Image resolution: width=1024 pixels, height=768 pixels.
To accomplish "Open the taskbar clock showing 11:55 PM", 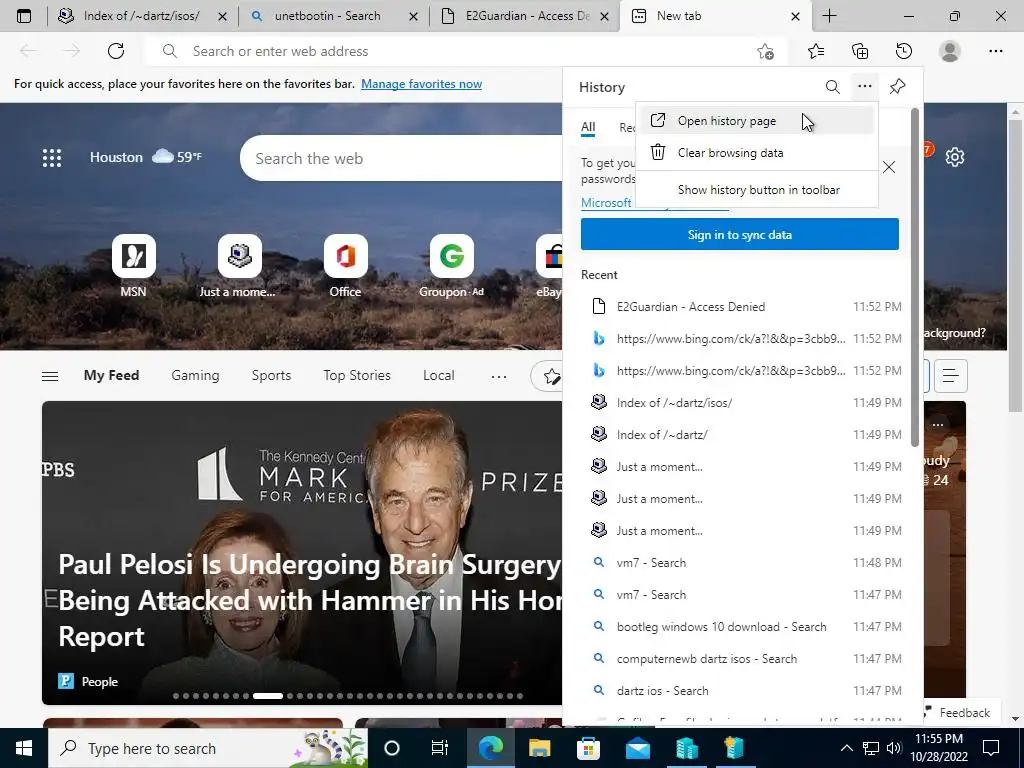I will click(938, 748).
